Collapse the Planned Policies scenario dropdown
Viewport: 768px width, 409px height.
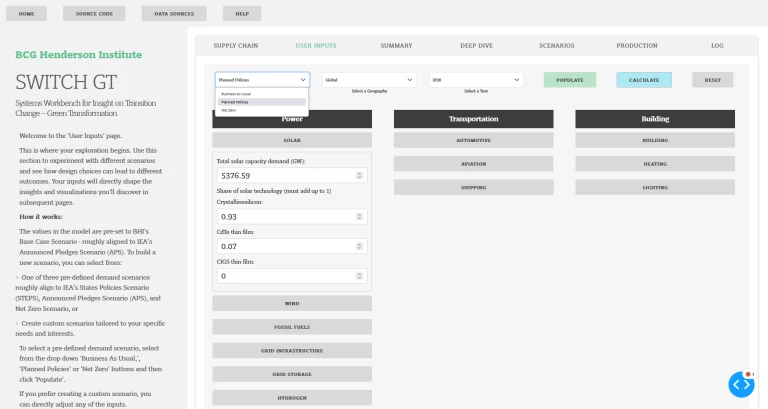tap(261, 79)
